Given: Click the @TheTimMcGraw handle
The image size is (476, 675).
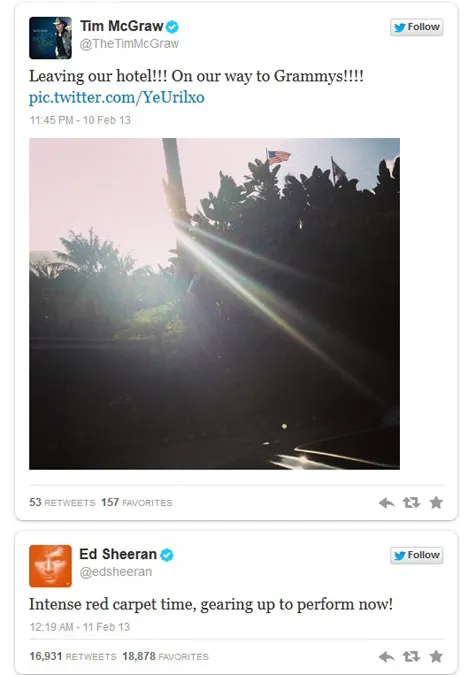Looking at the screenshot, I should point(129,43).
